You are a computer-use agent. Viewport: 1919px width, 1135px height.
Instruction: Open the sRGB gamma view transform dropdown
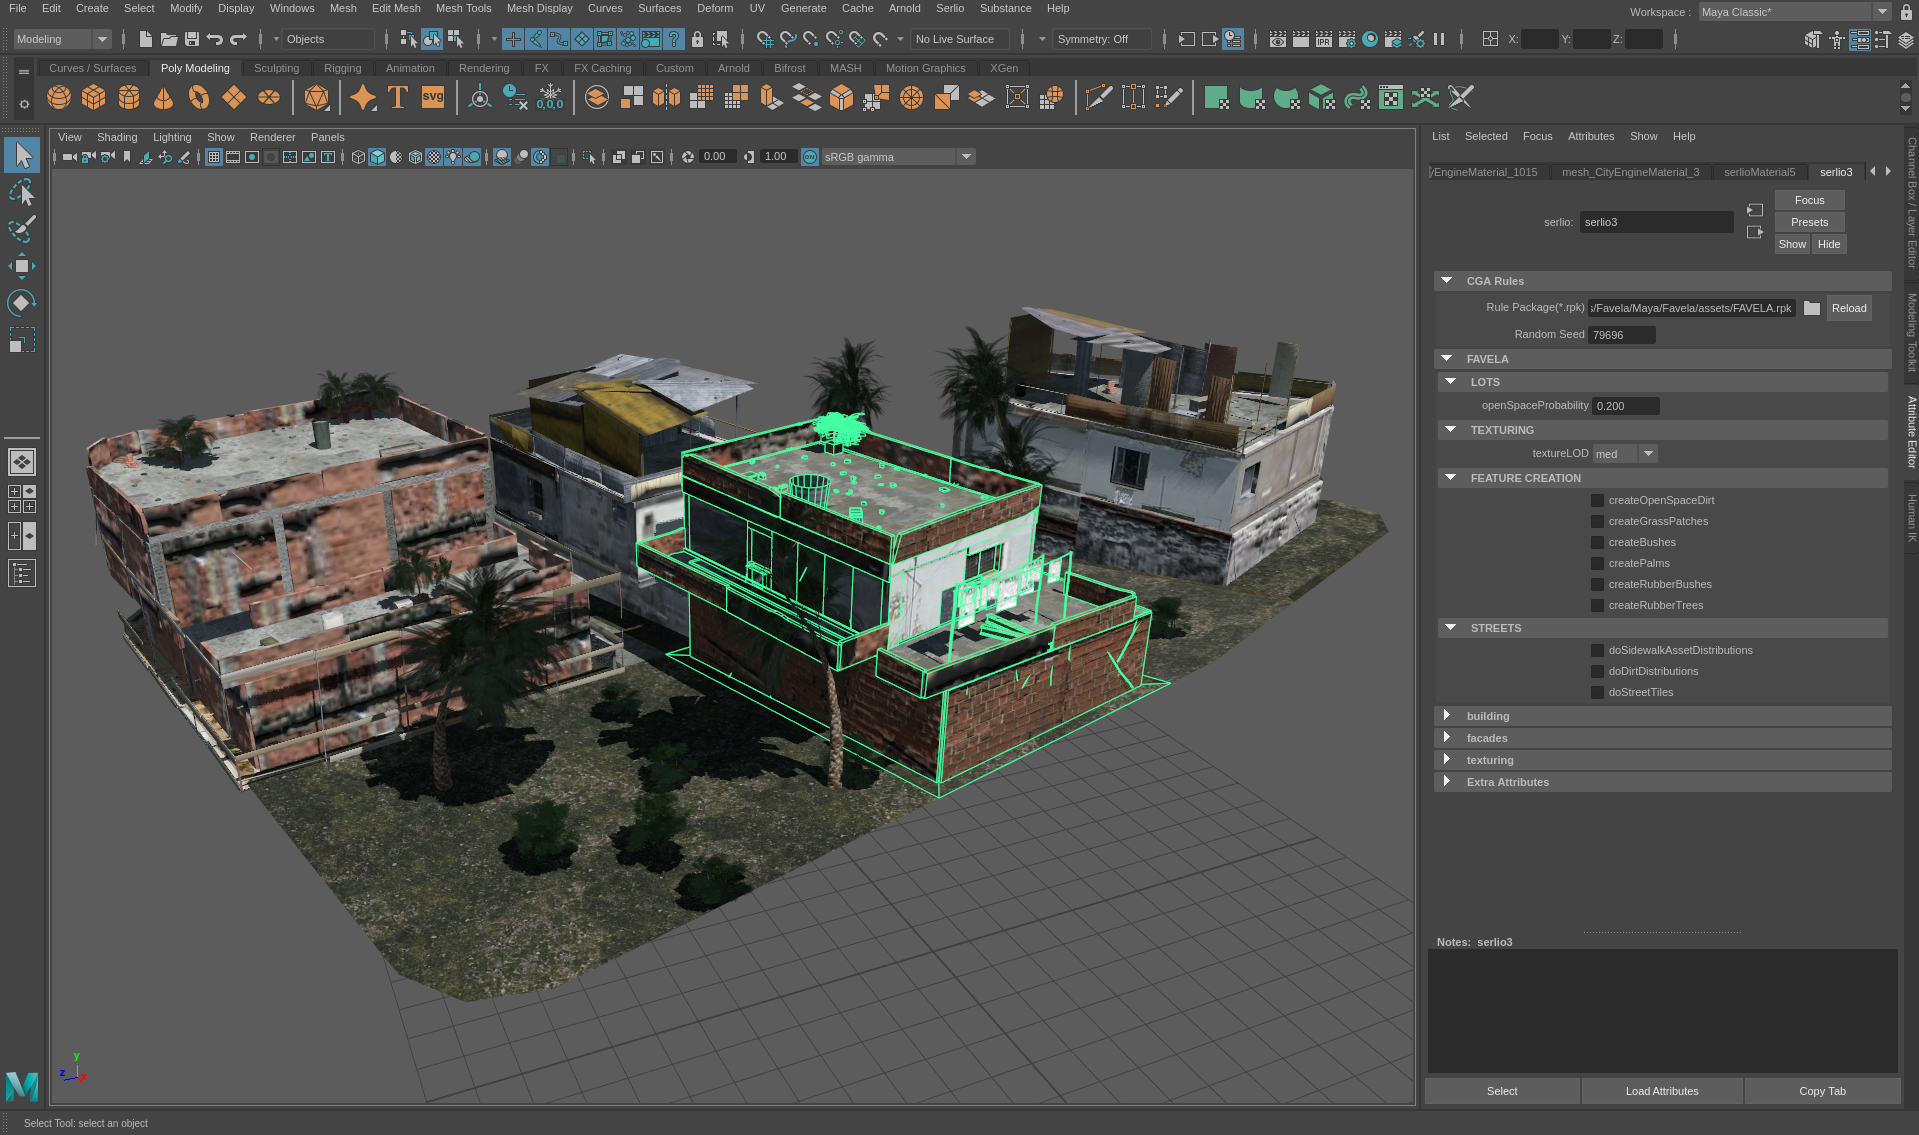[x=898, y=157]
